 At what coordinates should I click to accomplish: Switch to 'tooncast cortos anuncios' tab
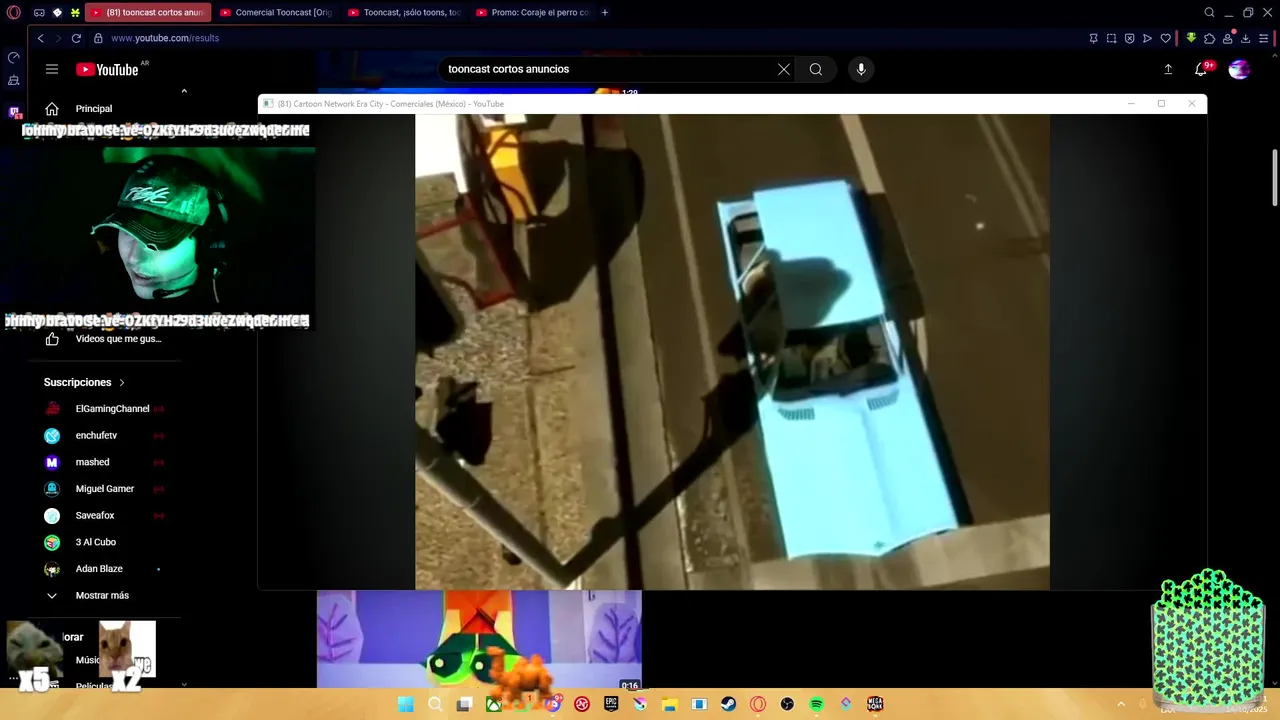pyautogui.click(x=148, y=13)
